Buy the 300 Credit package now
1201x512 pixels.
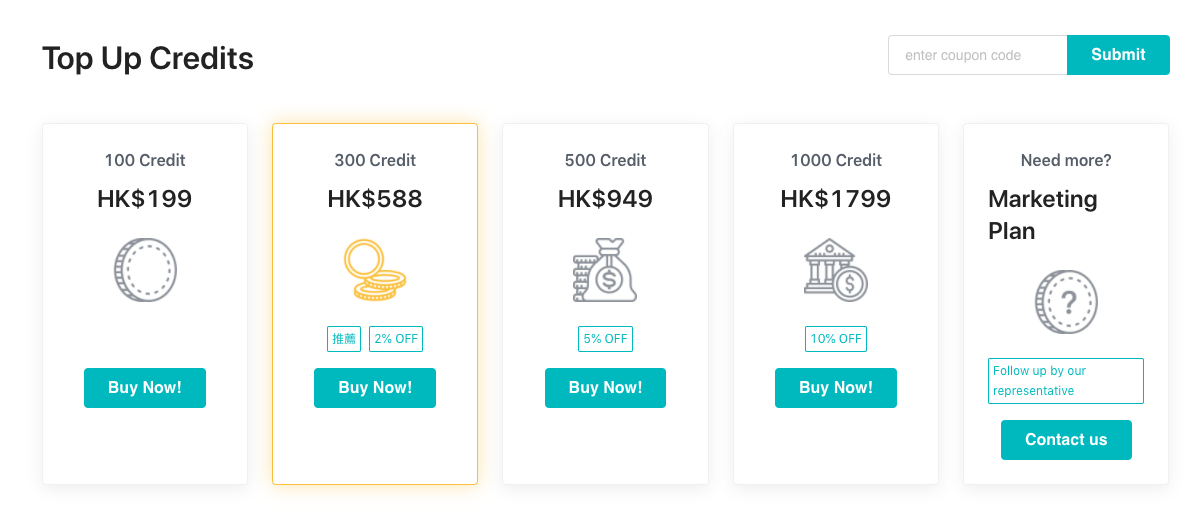pos(375,388)
